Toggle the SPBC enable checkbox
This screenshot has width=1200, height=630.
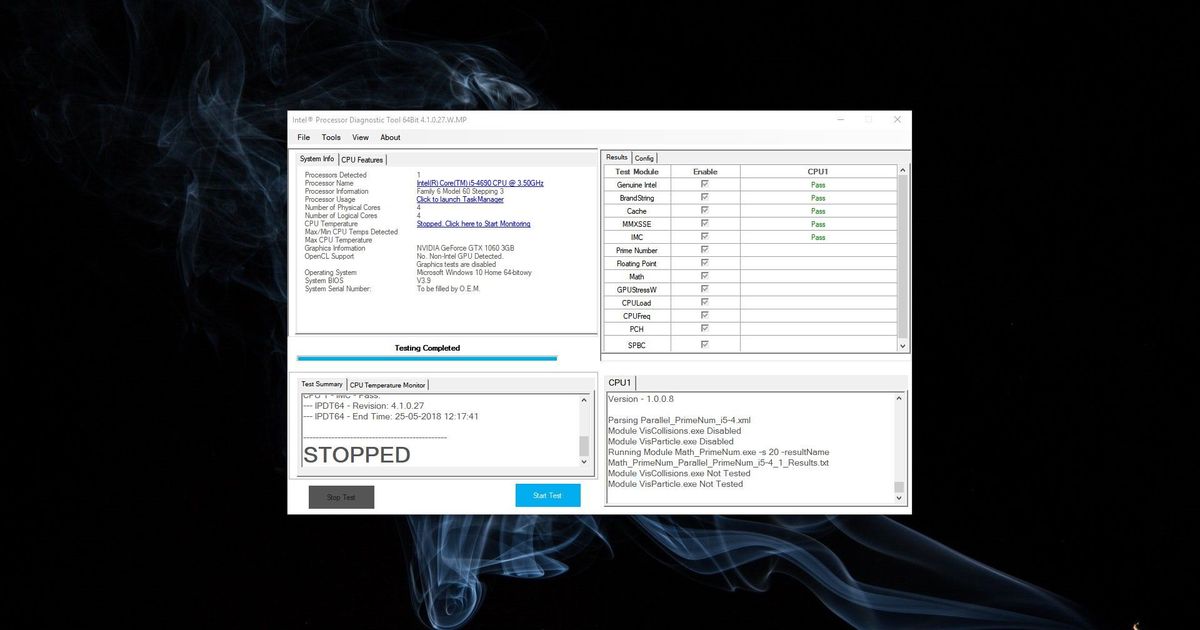(705, 344)
